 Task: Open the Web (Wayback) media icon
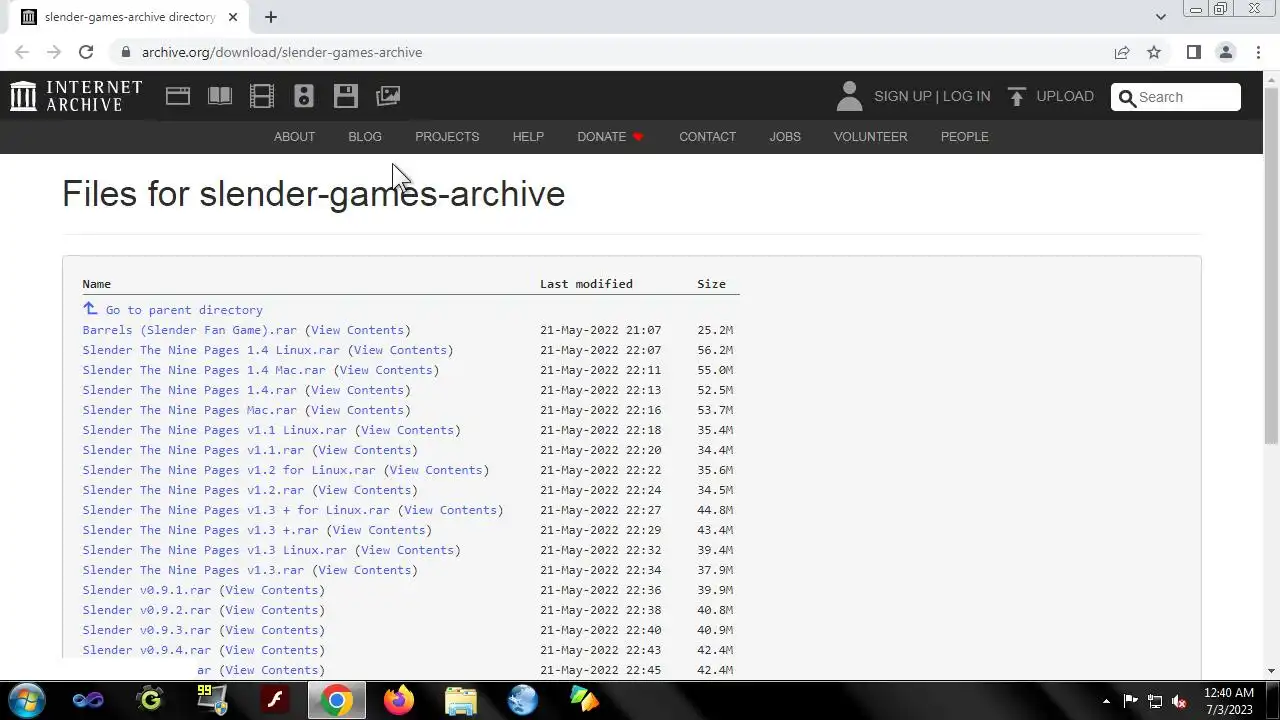pyautogui.click(x=178, y=96)
